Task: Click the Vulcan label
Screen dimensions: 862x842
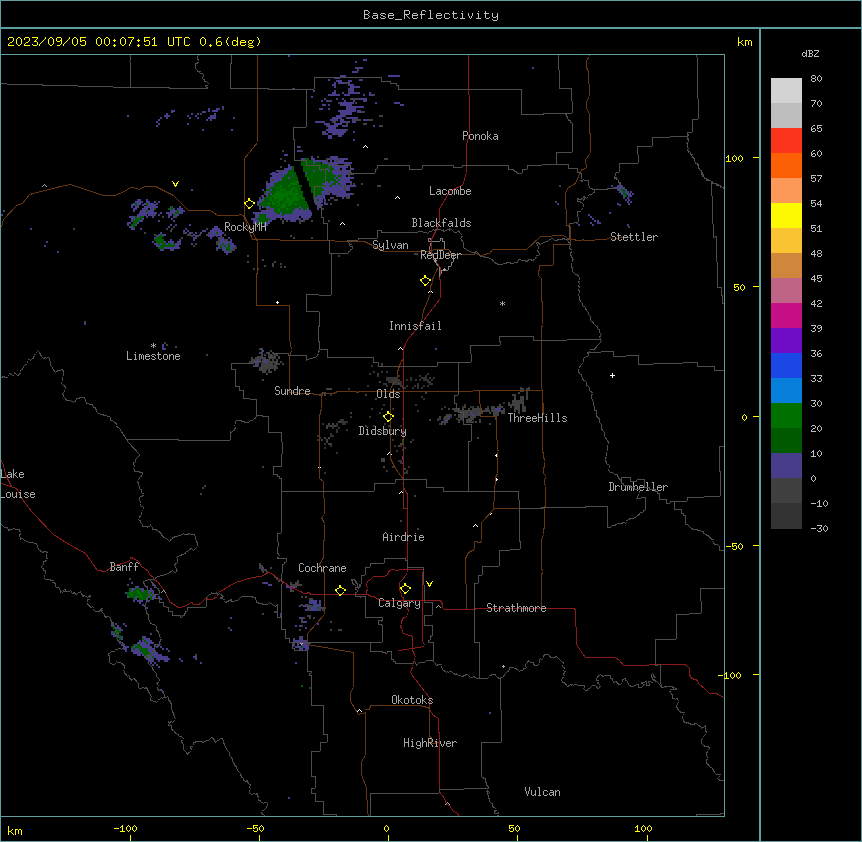Action: [x=543, y=792]
